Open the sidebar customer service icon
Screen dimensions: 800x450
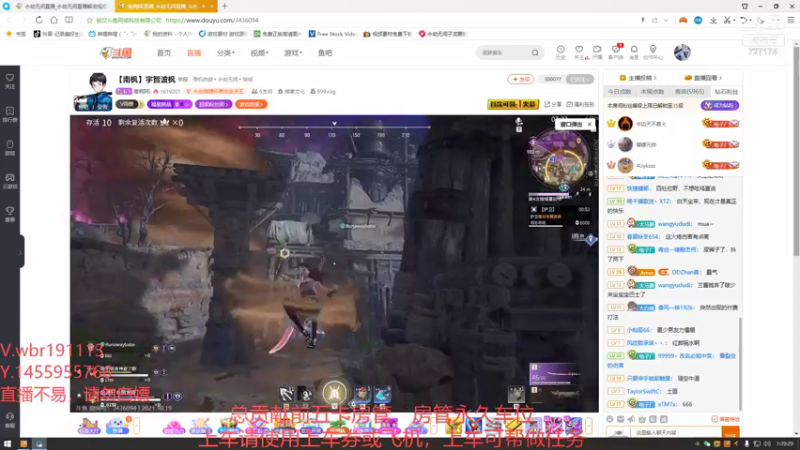coord(10,419)
